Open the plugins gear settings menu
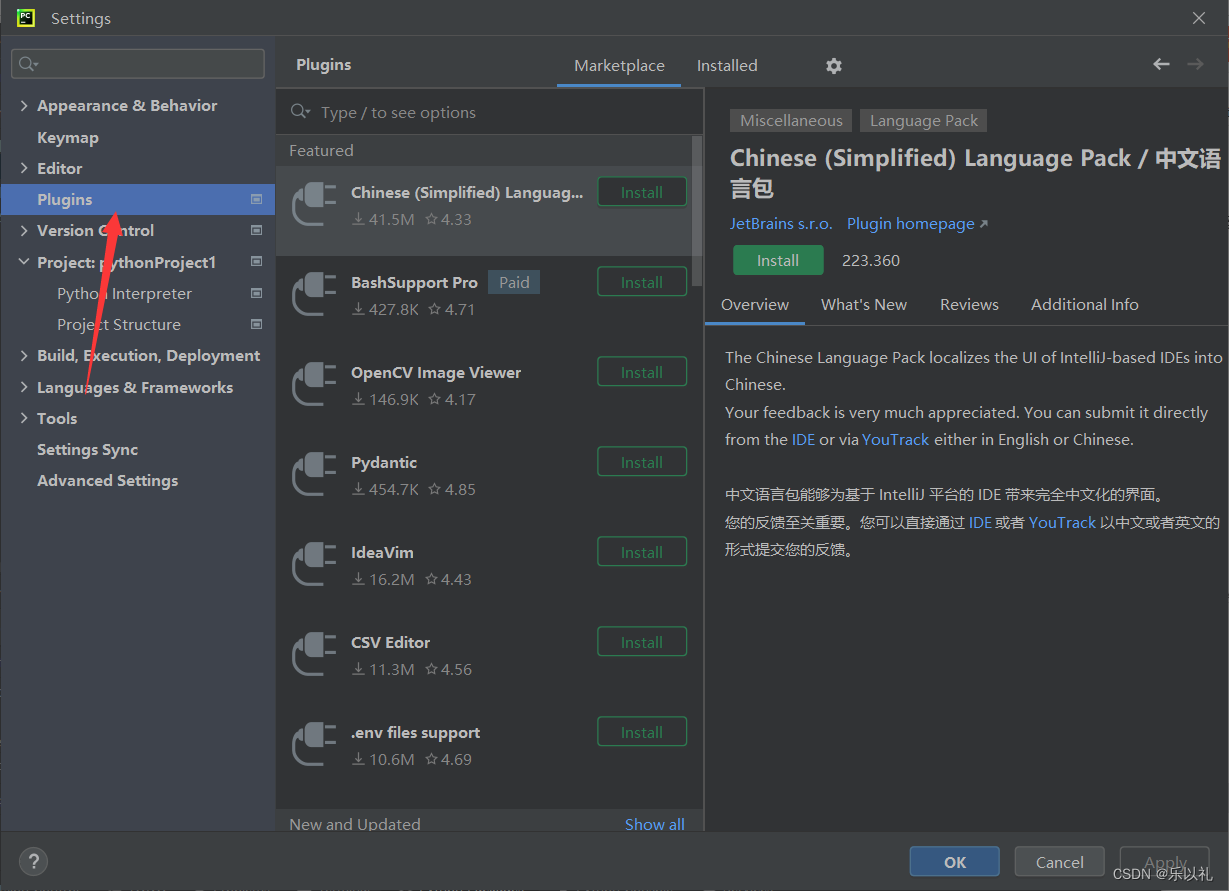 pyautogui.click(x=834, y=66)
